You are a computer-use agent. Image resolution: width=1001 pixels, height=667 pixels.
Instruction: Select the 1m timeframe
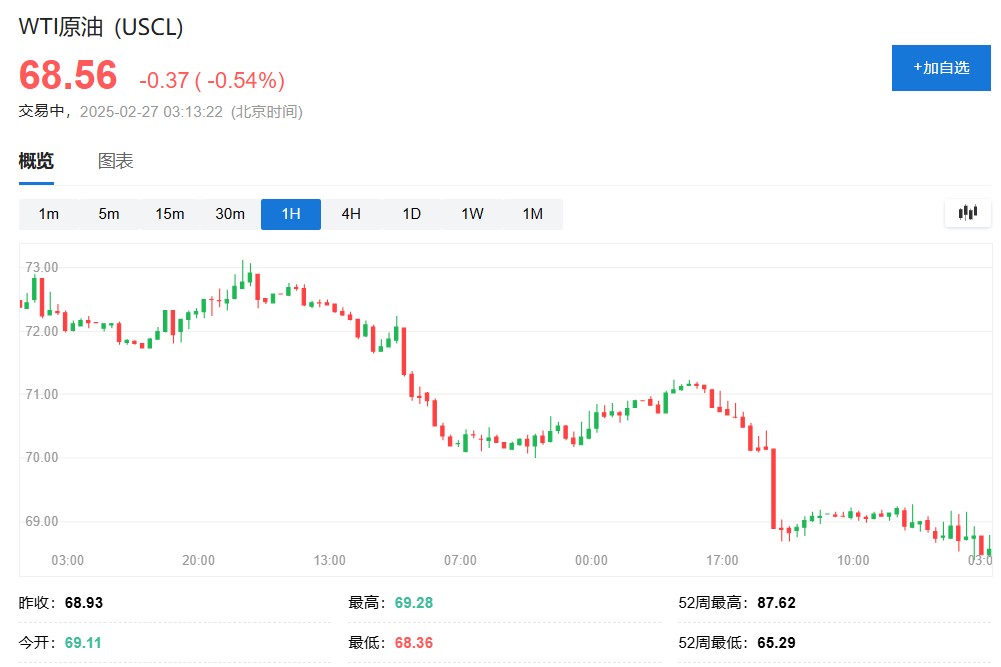pyautogui.click(x=49, y=214)
